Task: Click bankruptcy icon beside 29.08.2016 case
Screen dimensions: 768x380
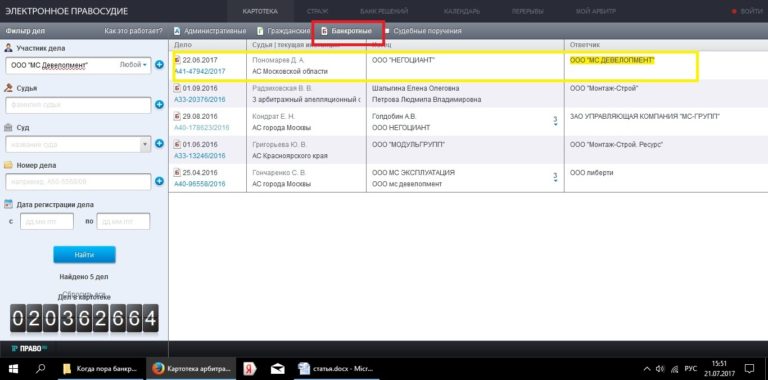Action: click(178, 117)
